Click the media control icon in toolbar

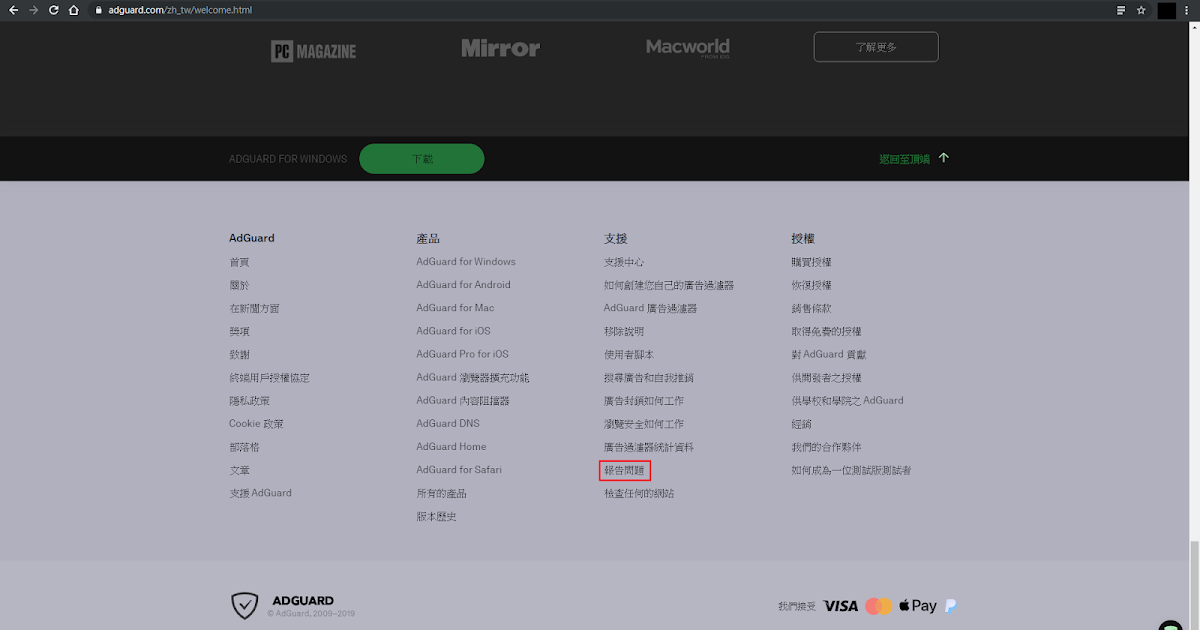coord(1121,10)
